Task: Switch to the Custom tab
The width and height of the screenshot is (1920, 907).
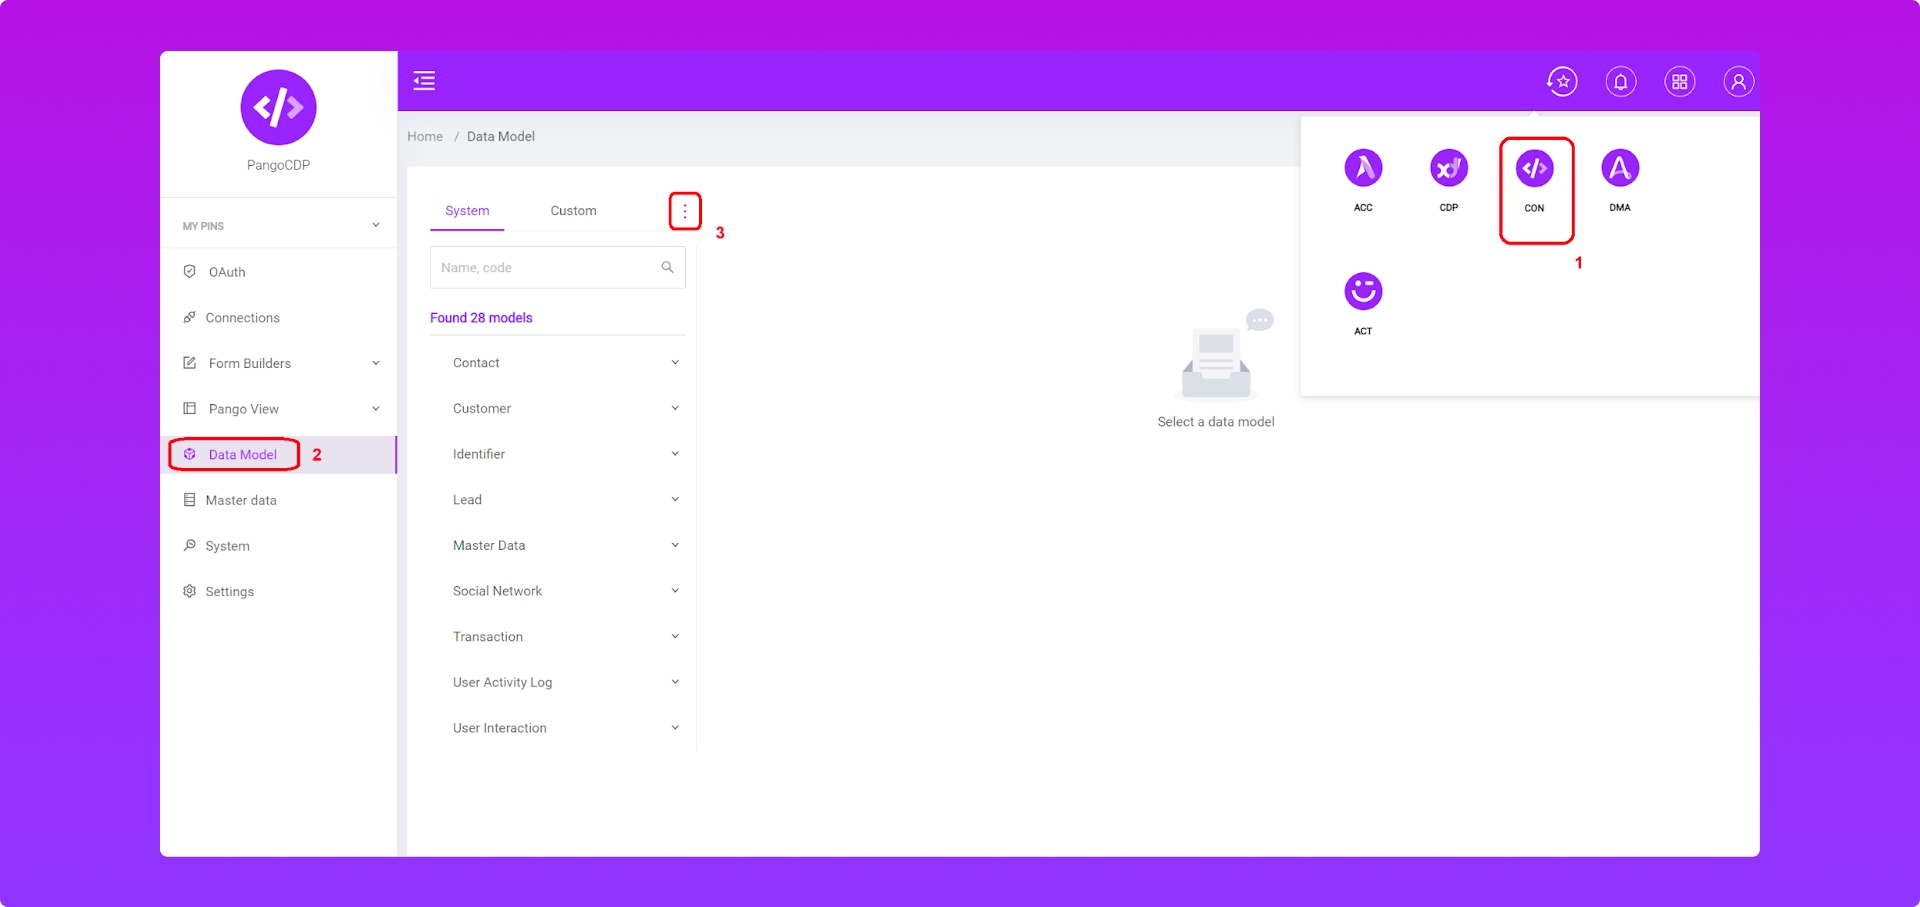Action: click(x=573, y=211)
